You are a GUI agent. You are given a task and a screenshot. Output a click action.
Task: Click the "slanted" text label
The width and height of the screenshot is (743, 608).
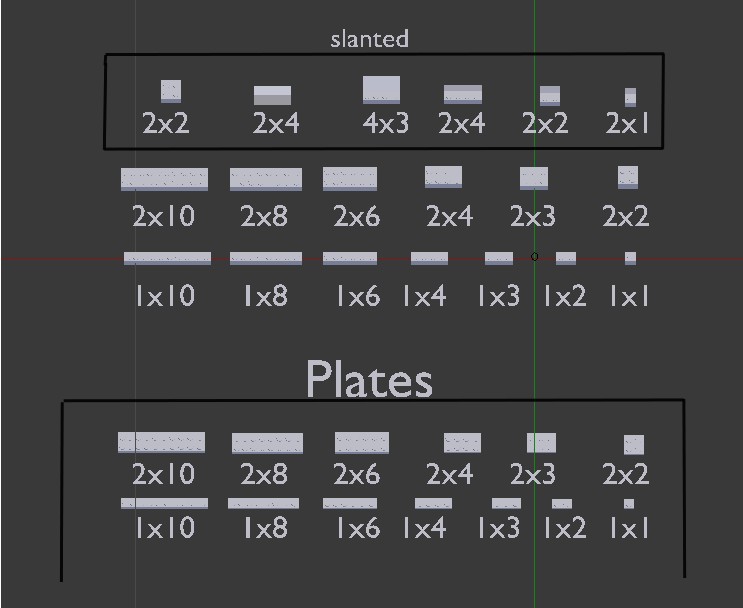click(x=369, y=39)
